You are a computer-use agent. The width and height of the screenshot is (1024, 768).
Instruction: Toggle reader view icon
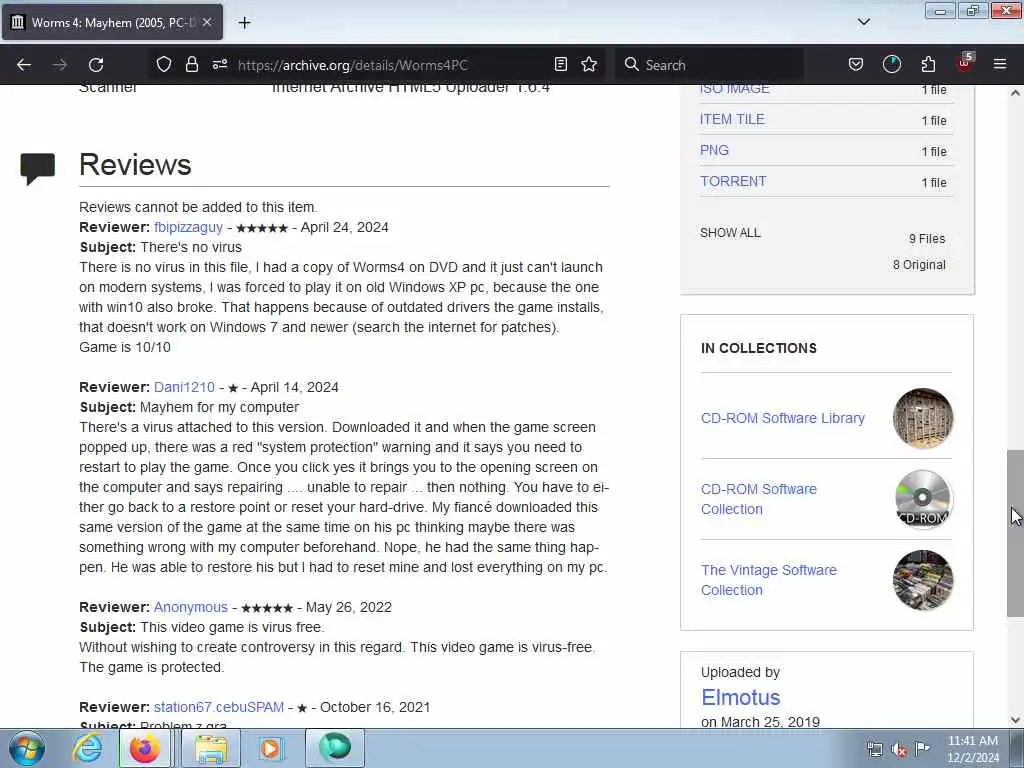tap(560, 64)
